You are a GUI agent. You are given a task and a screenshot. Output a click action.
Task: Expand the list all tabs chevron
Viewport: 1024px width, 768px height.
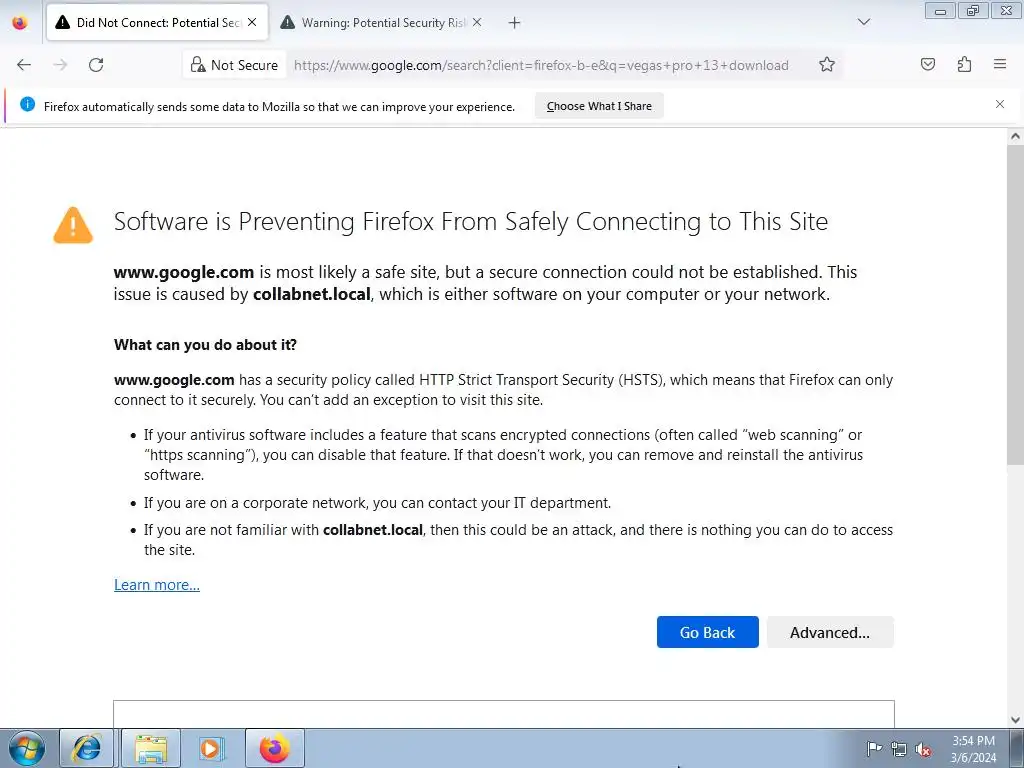point(864,22)
